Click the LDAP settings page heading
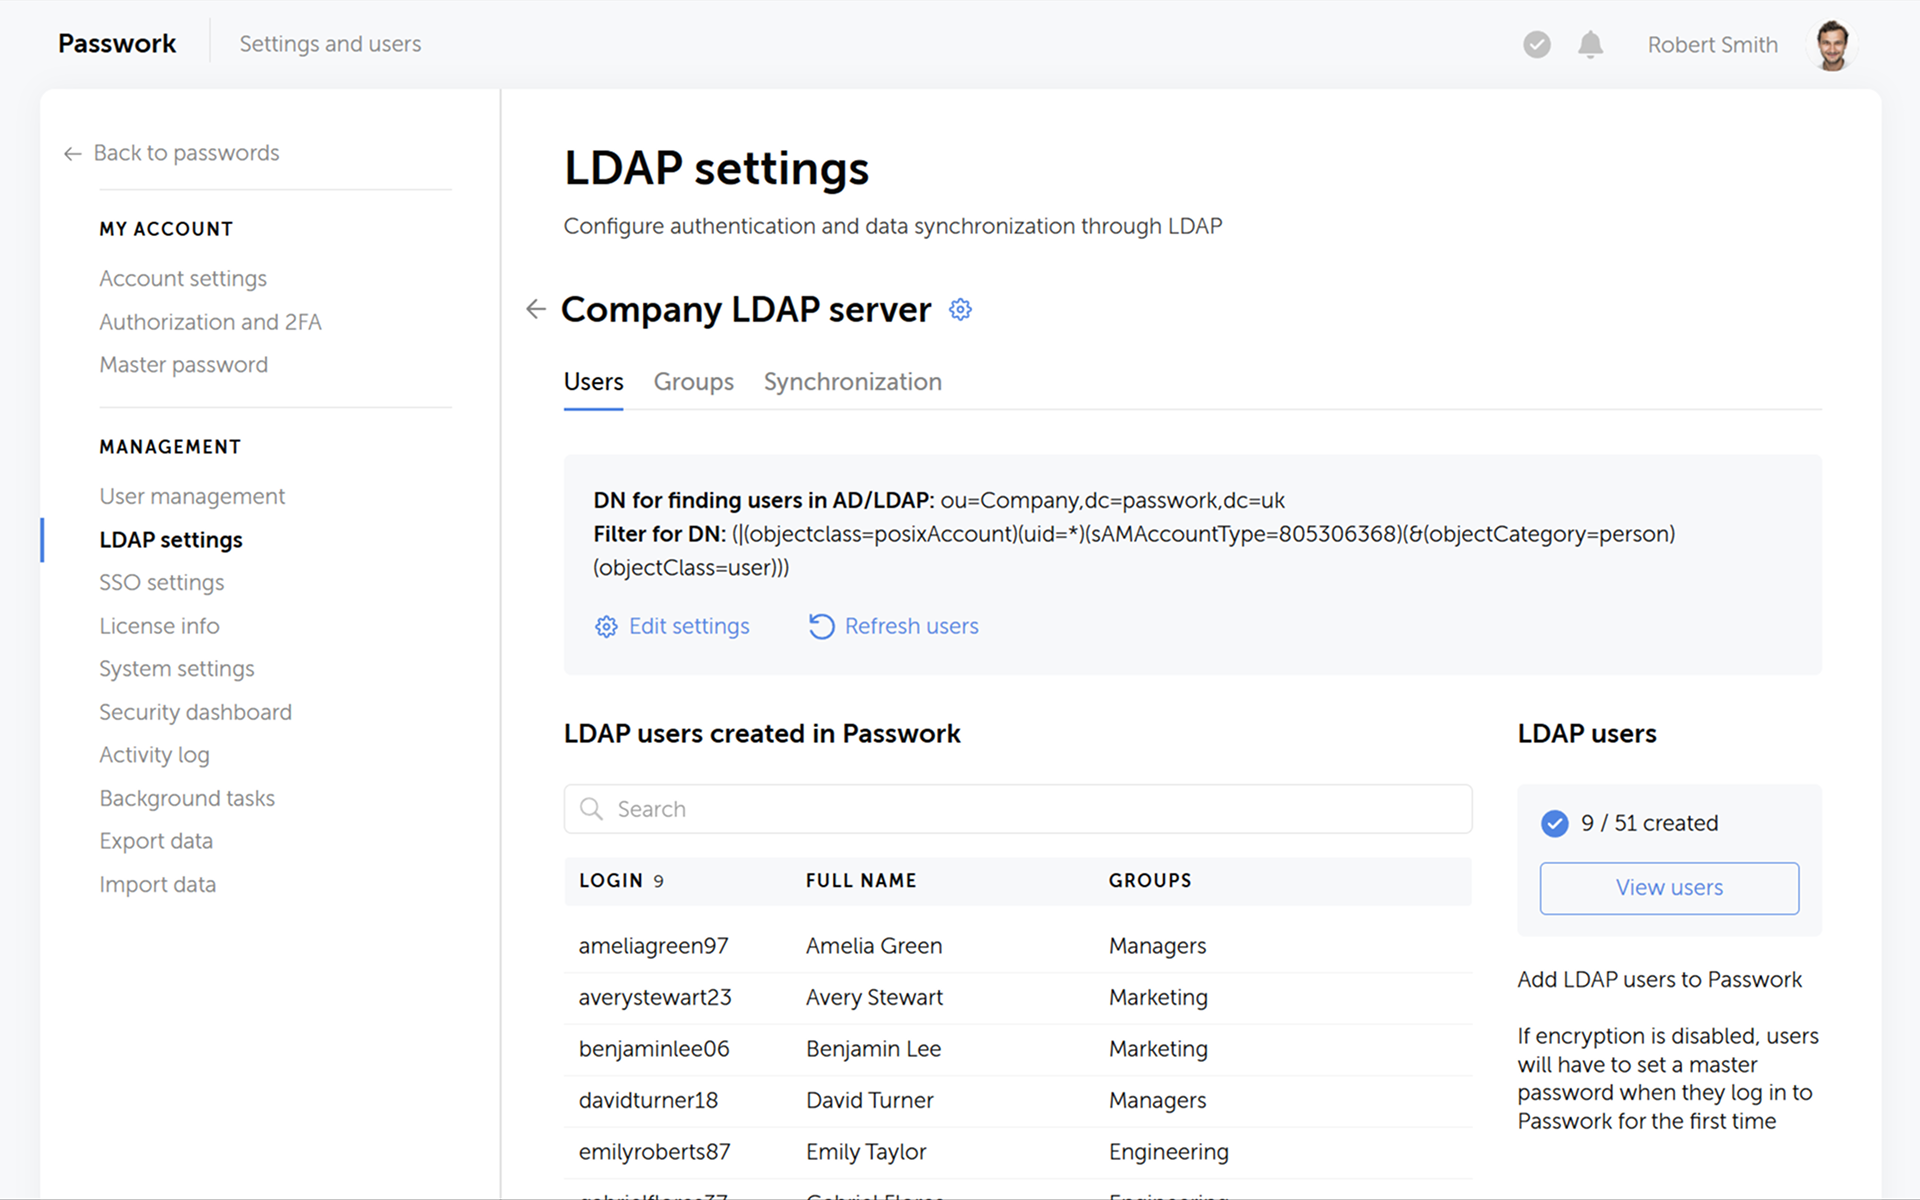The width and height of the screenshot is (1920, 1200). click(x=716, y=168)
